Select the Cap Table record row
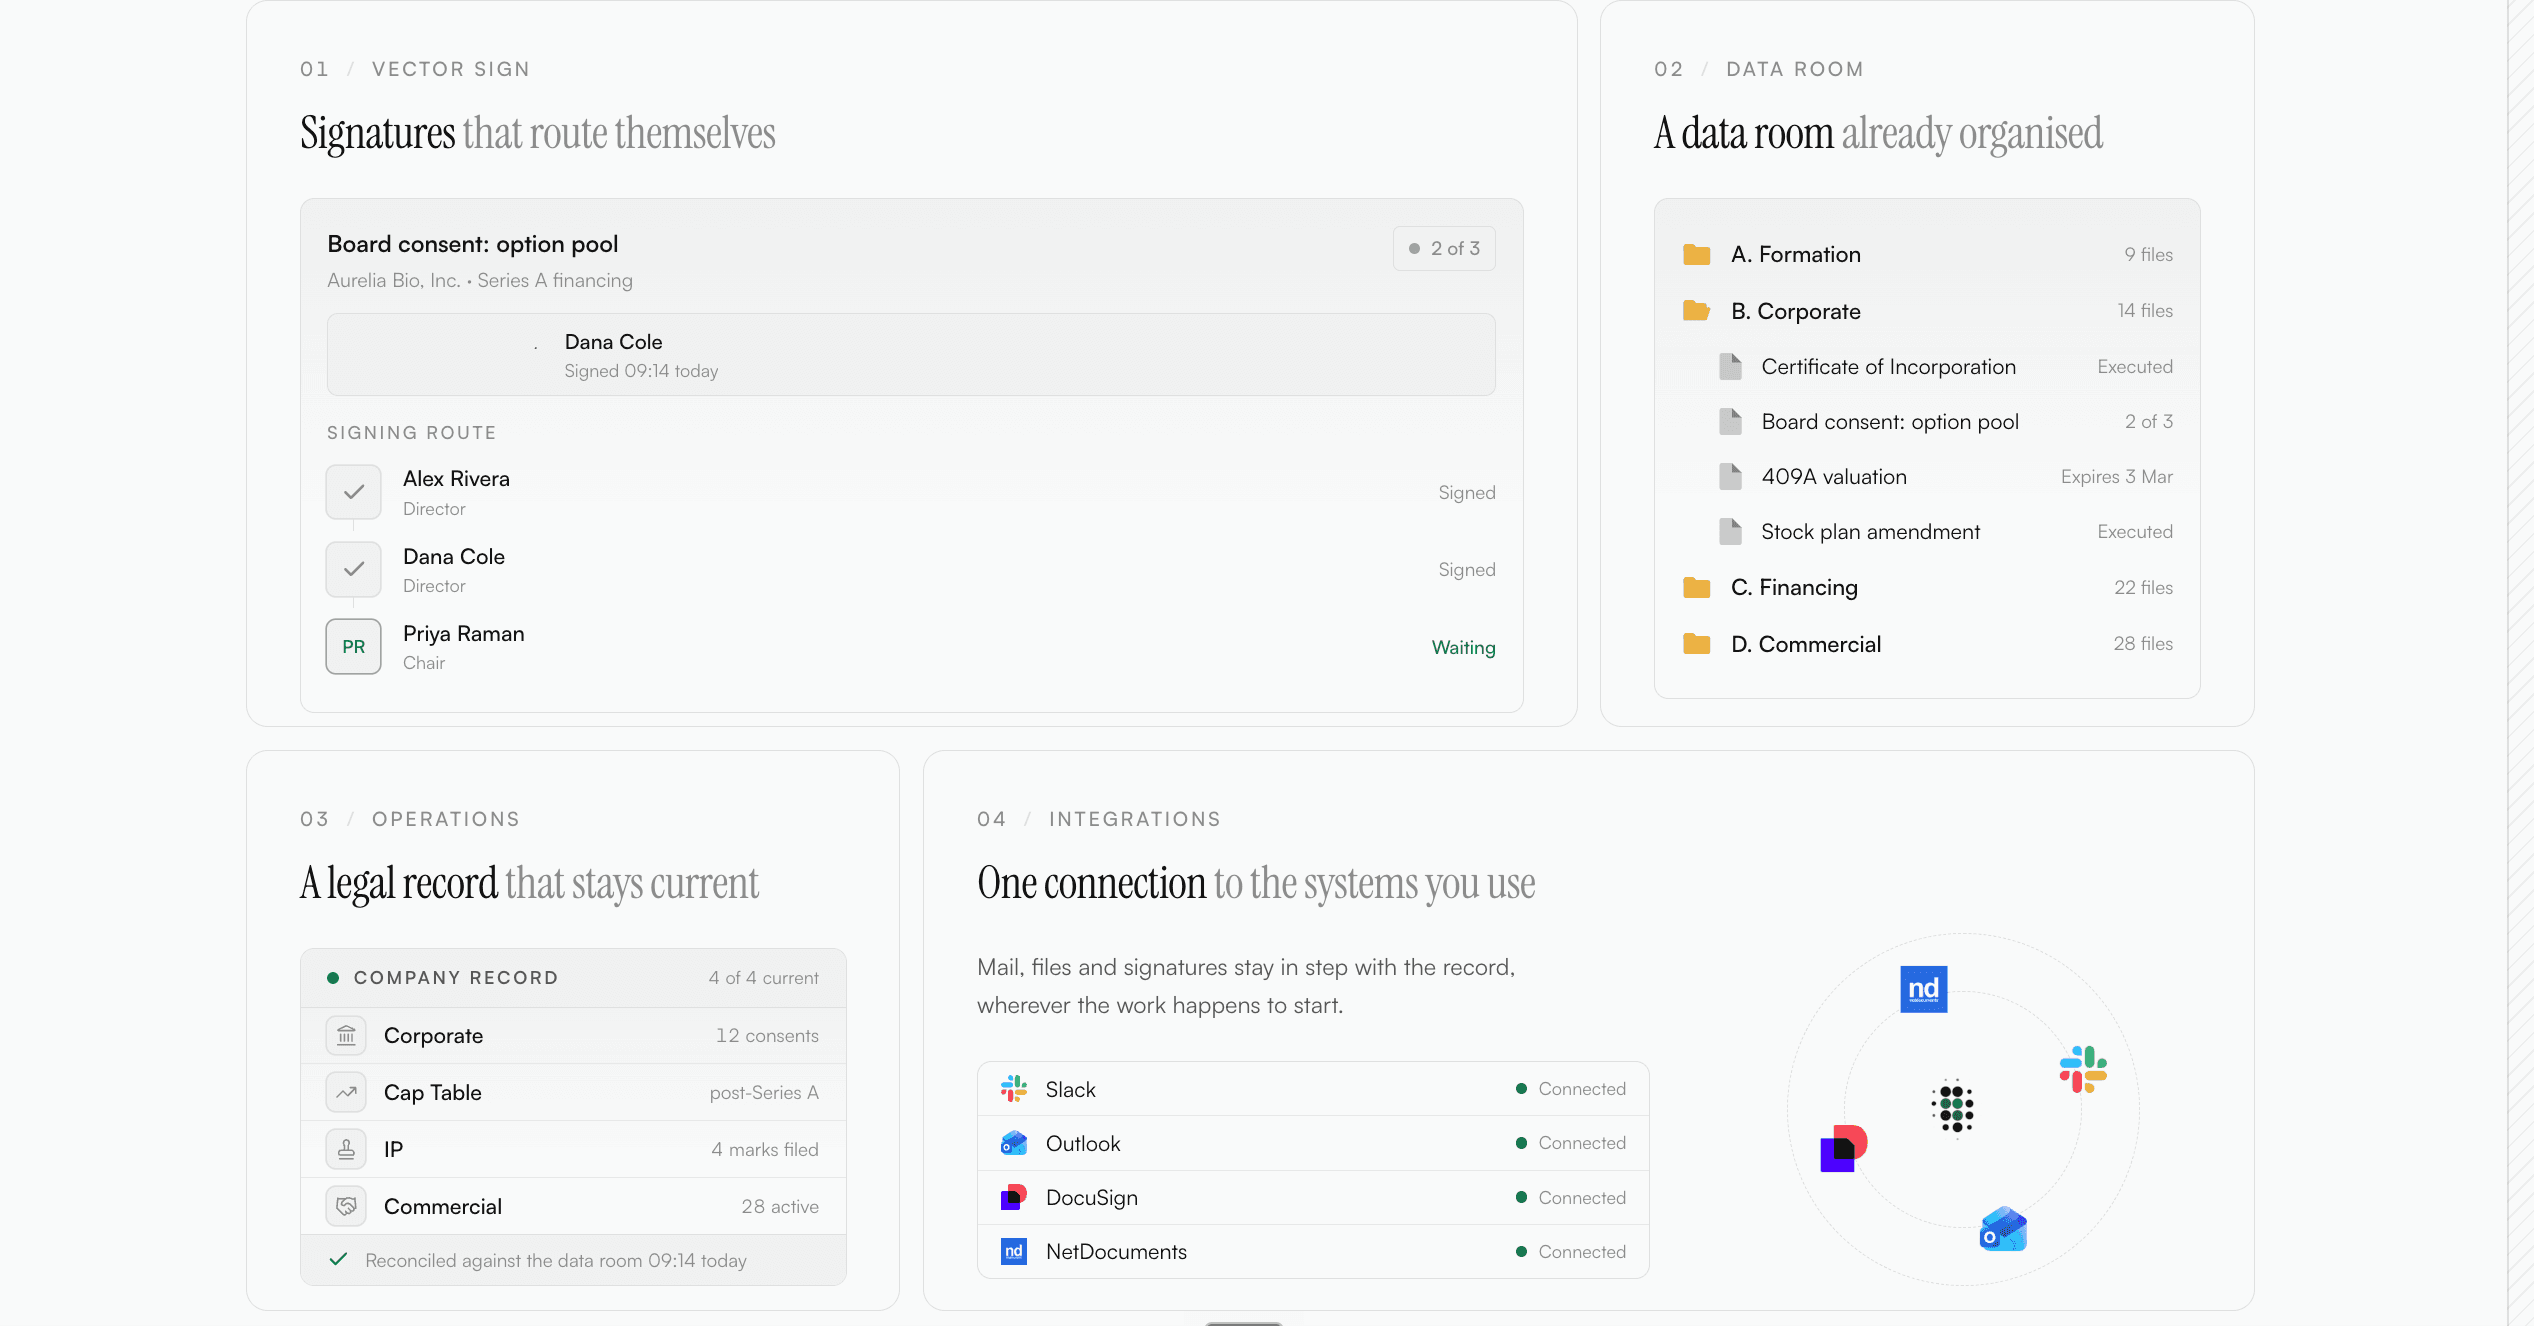 573,1093
